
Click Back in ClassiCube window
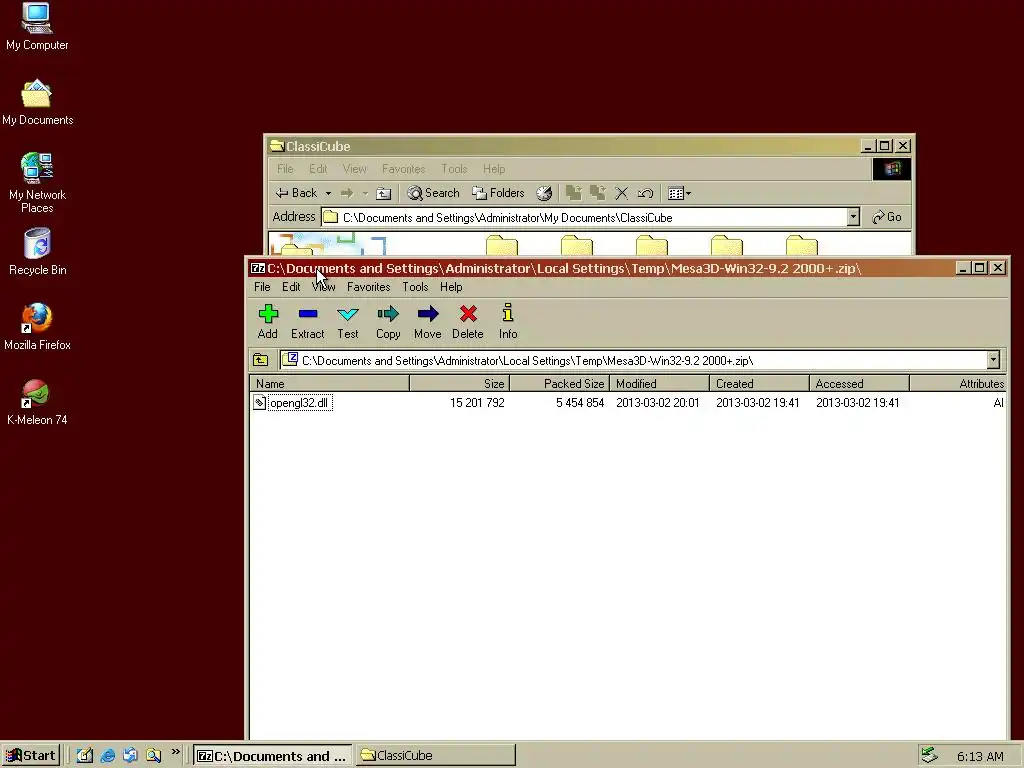coord(297,193)
